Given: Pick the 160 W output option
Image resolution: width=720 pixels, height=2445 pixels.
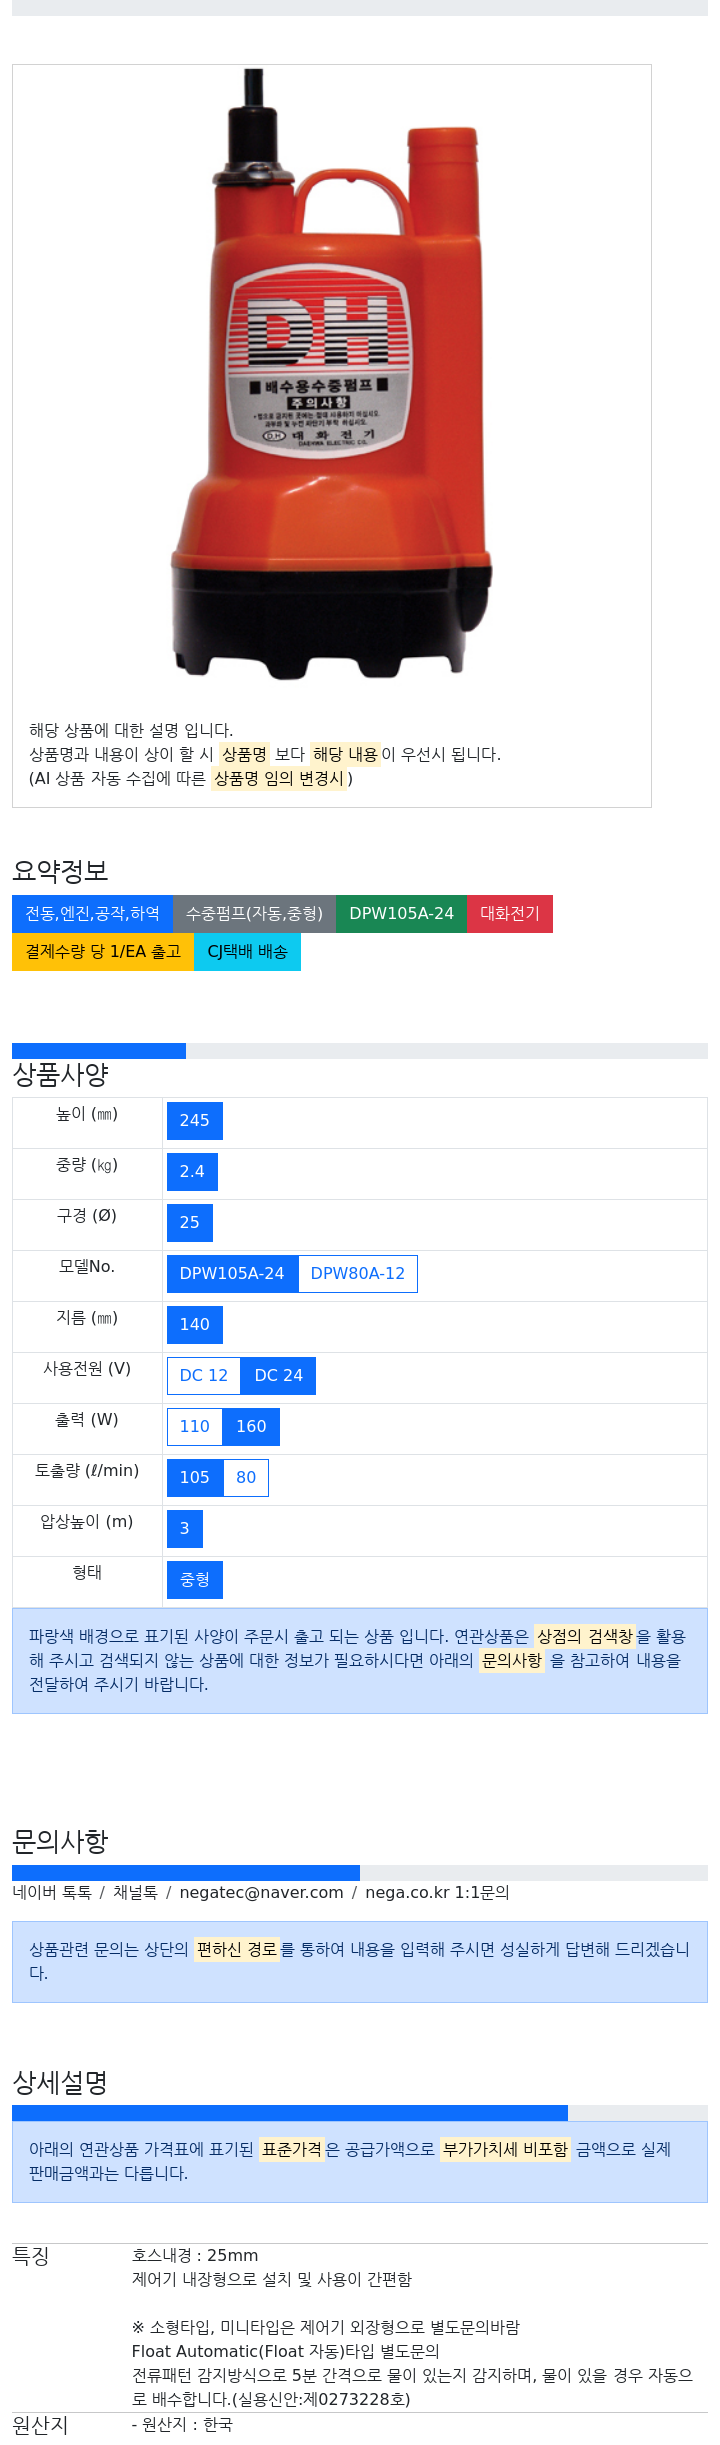Looking at the screenshot, I should (x=251, y=1427).
